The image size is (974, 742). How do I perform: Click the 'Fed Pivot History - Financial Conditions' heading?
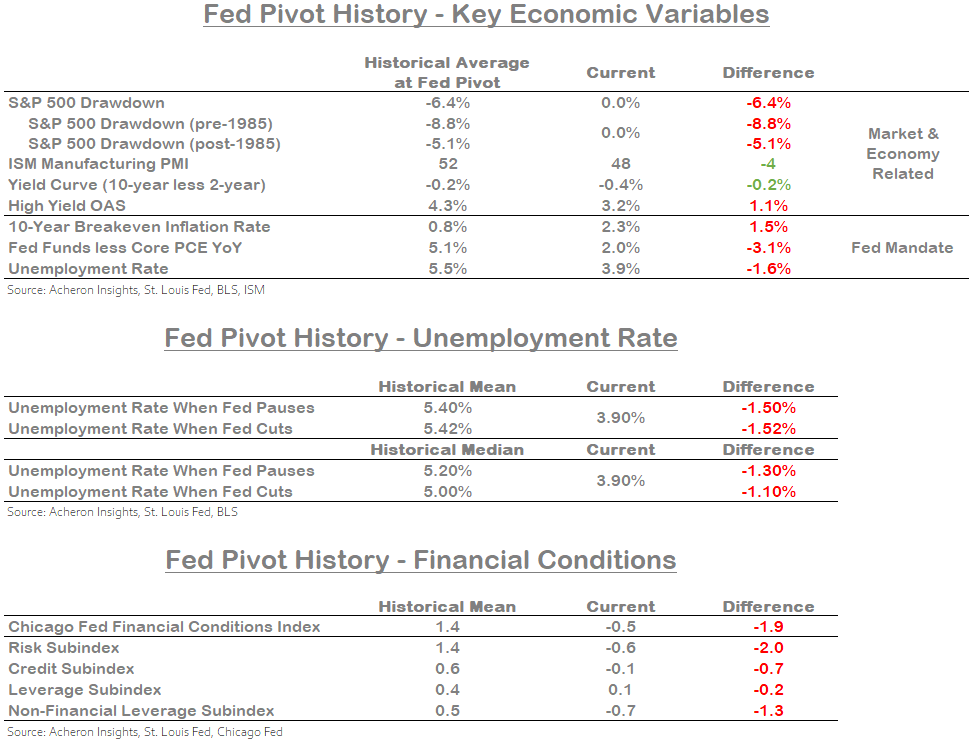421,559
